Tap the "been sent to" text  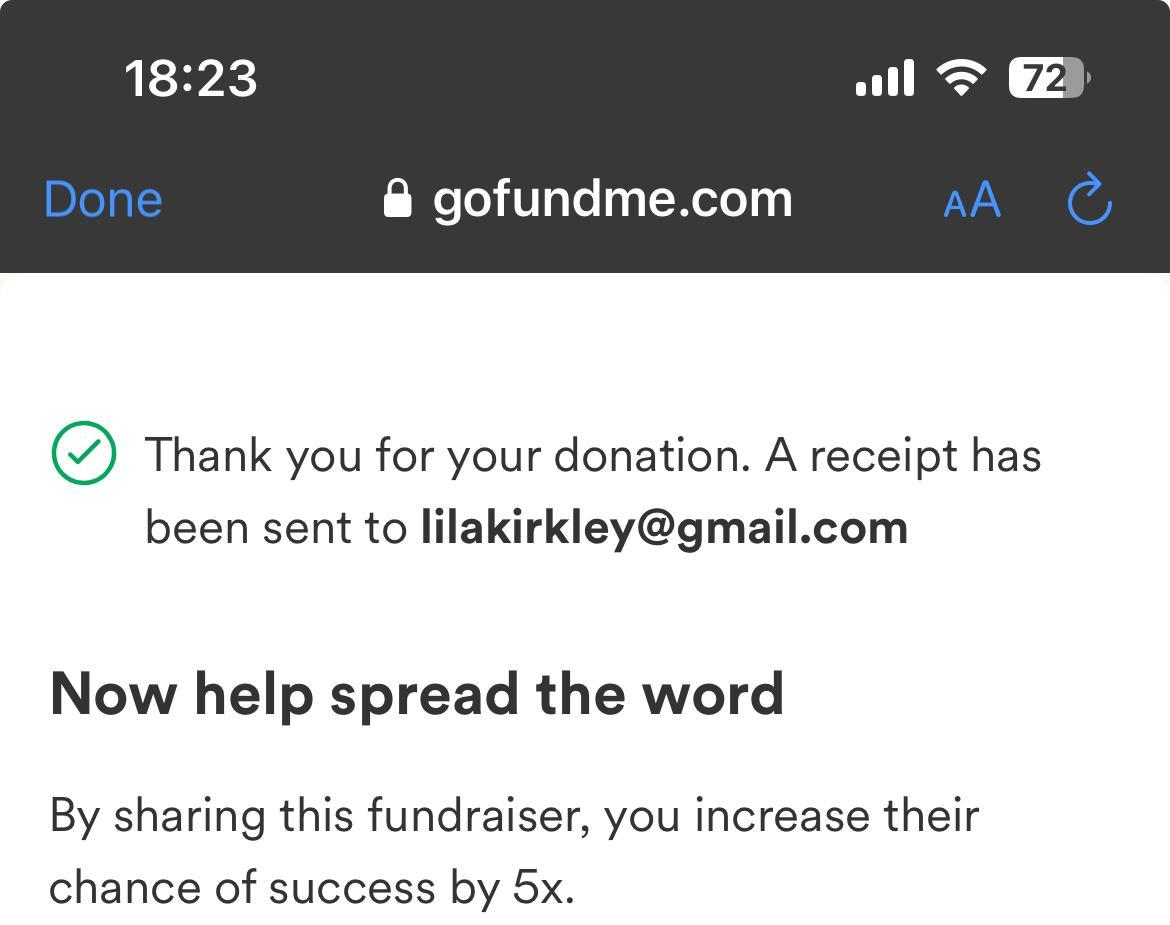275,527
